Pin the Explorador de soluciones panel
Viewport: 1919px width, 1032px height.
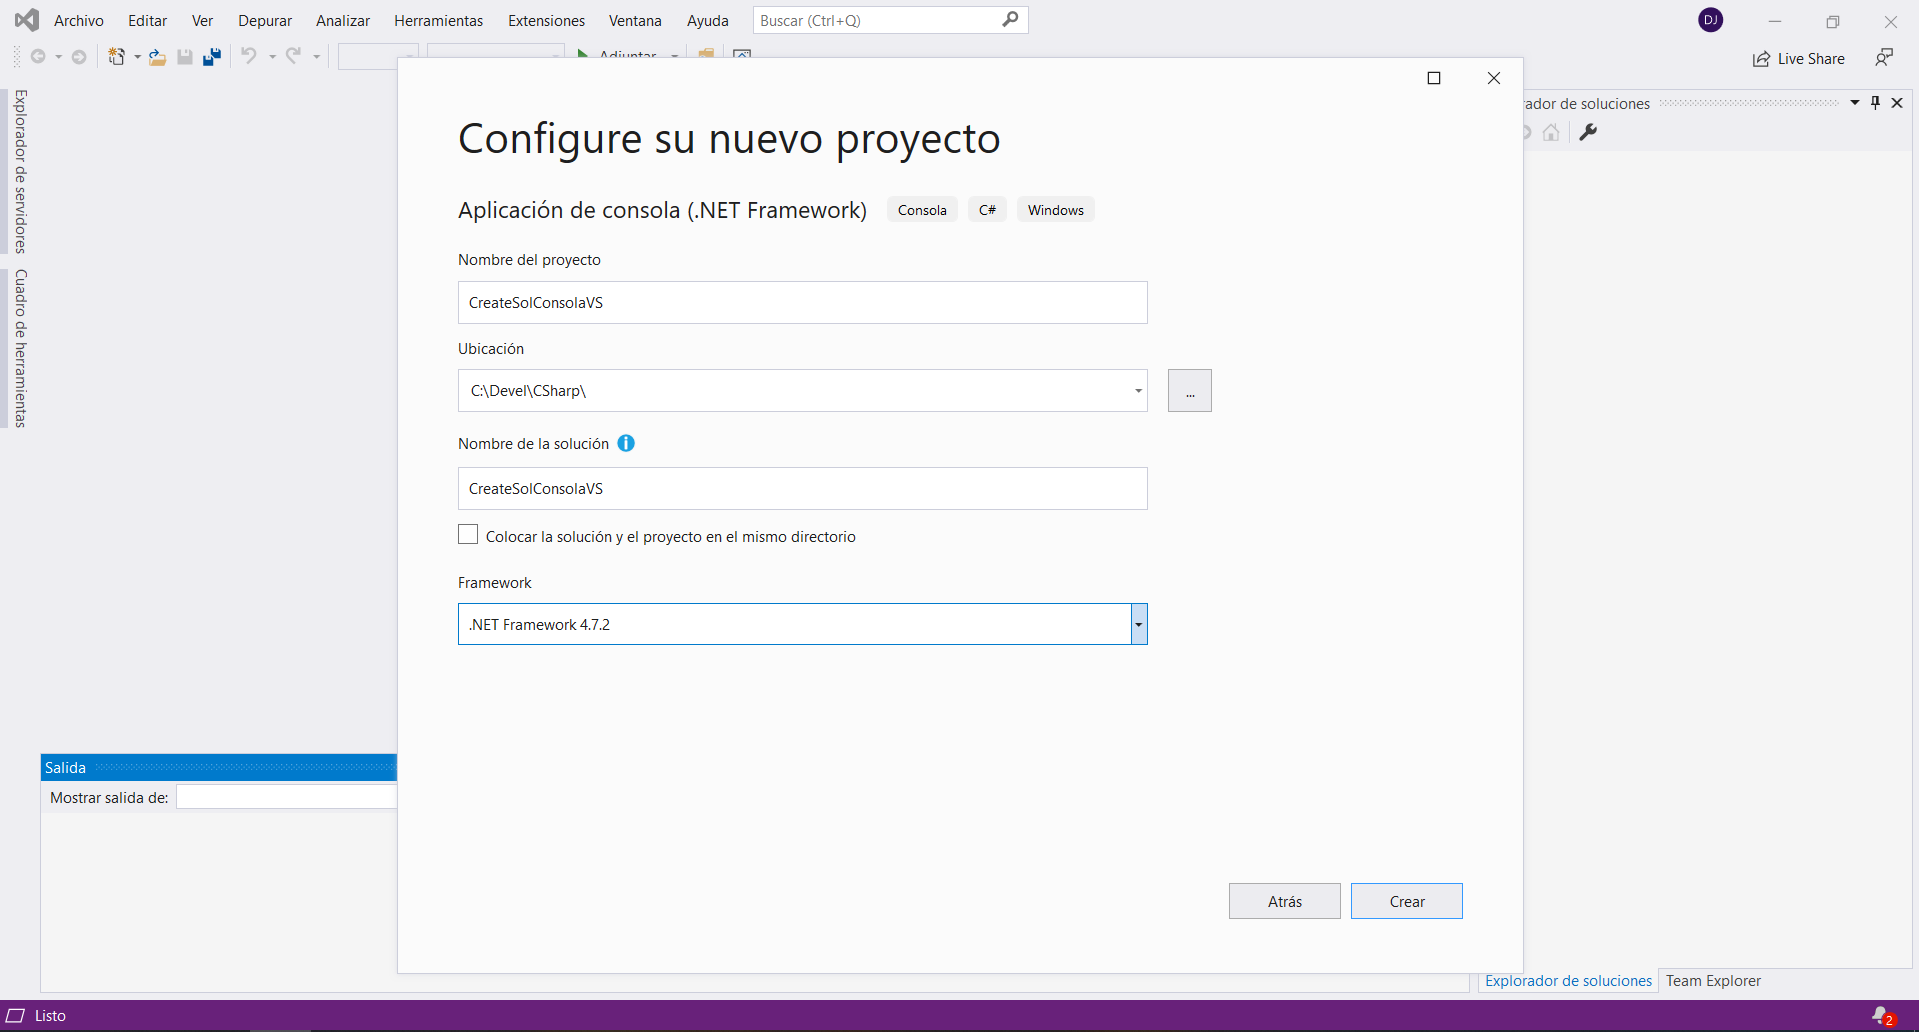click(x=1875, y=103)
